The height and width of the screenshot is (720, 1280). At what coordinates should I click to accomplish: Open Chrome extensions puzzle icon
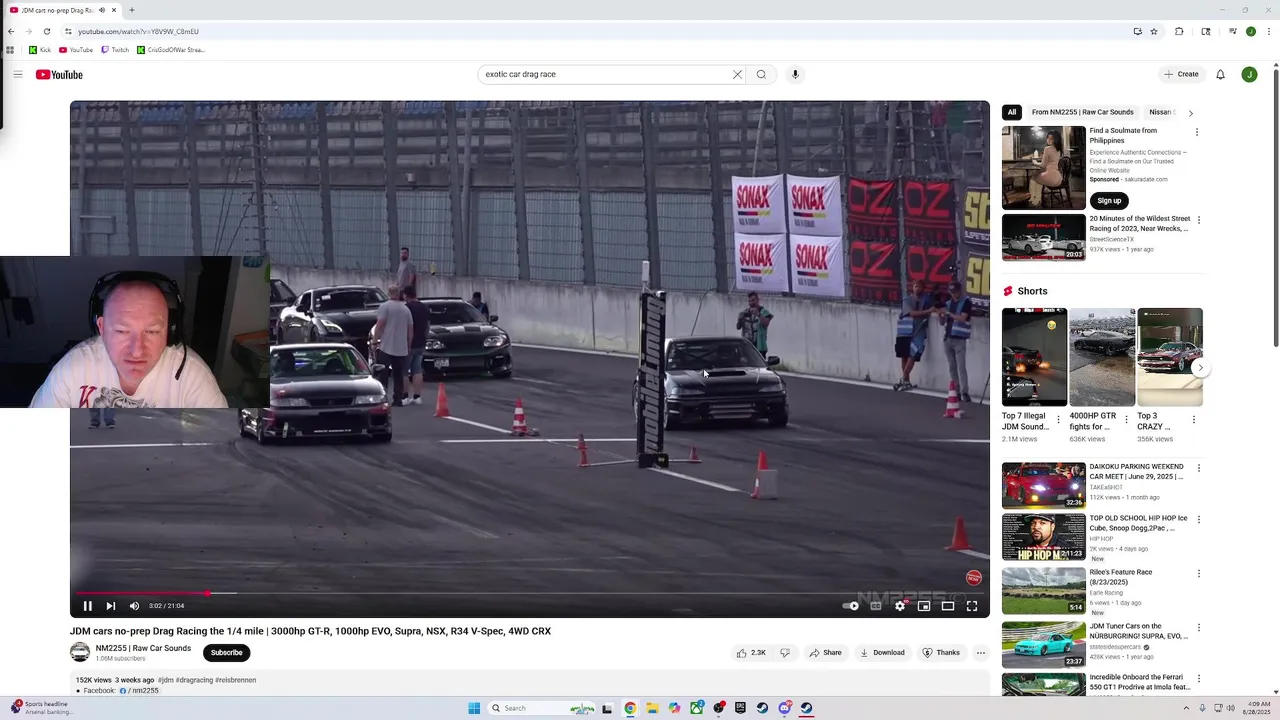point(1179,31)
